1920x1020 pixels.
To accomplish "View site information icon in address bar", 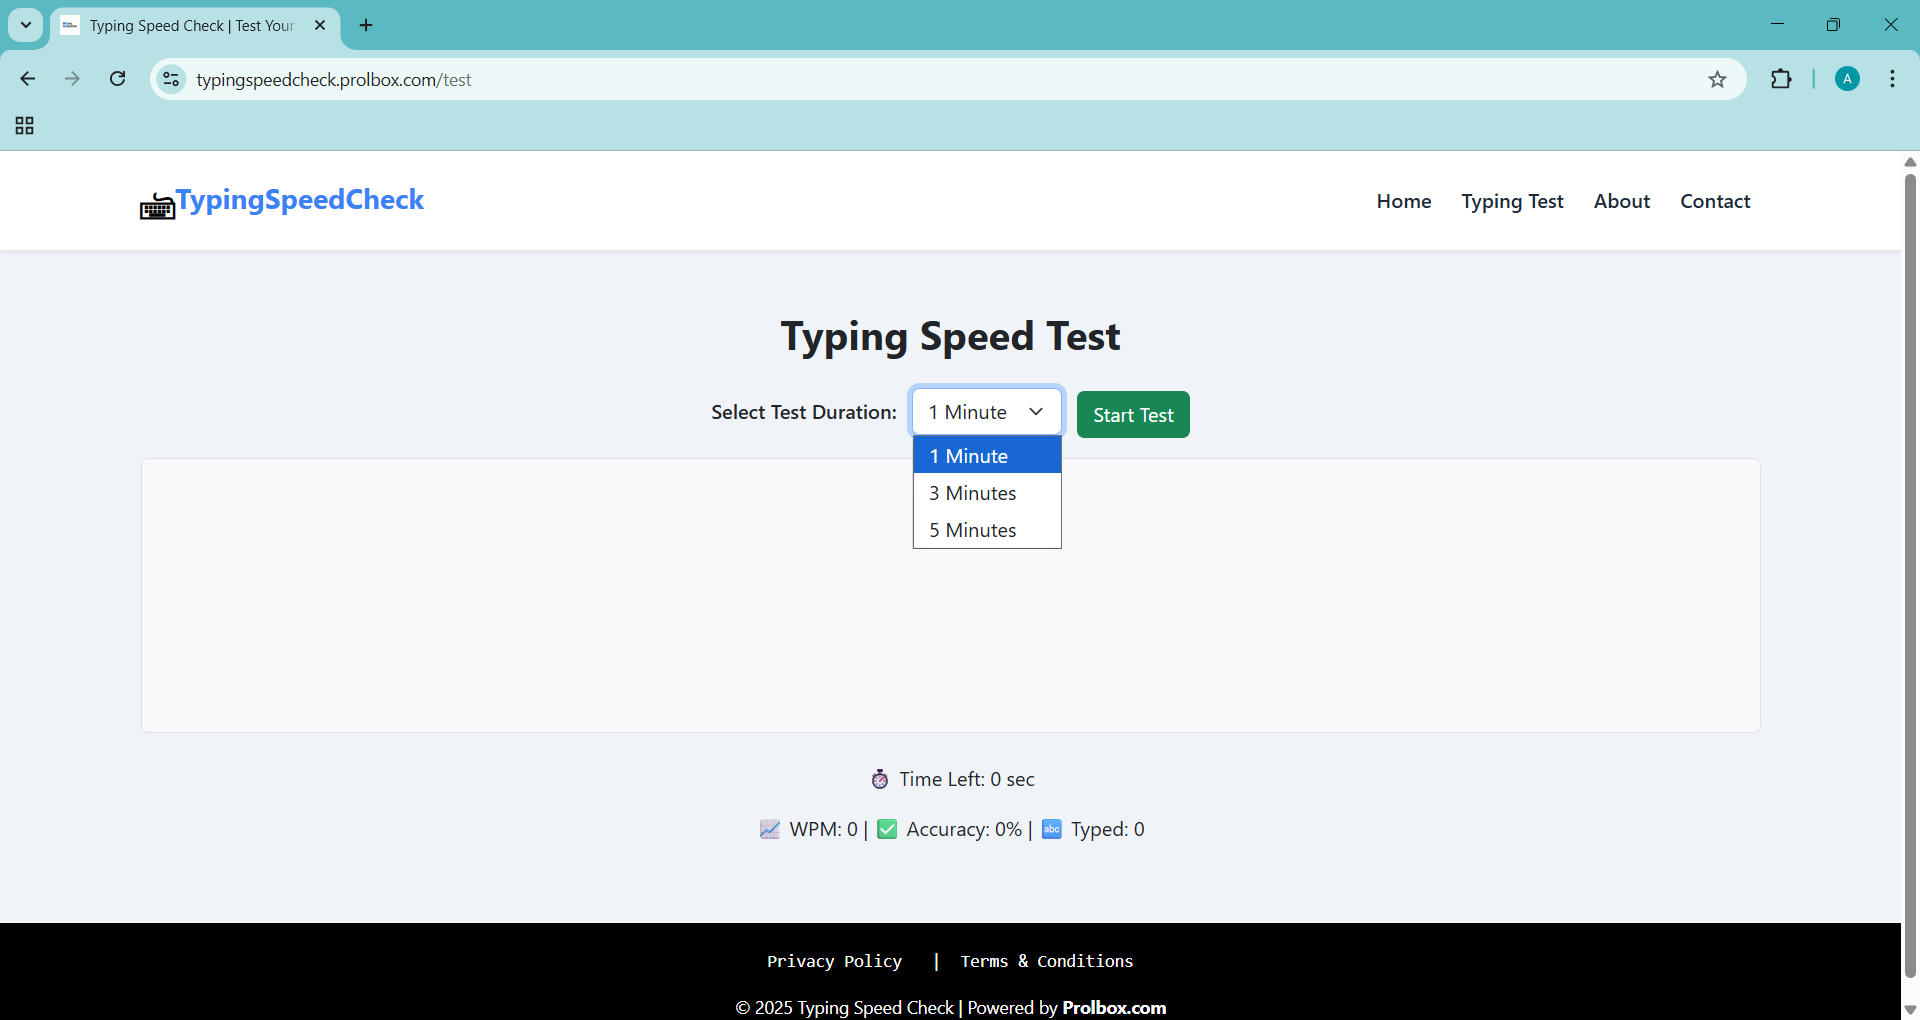I will (x=172, y=80).
